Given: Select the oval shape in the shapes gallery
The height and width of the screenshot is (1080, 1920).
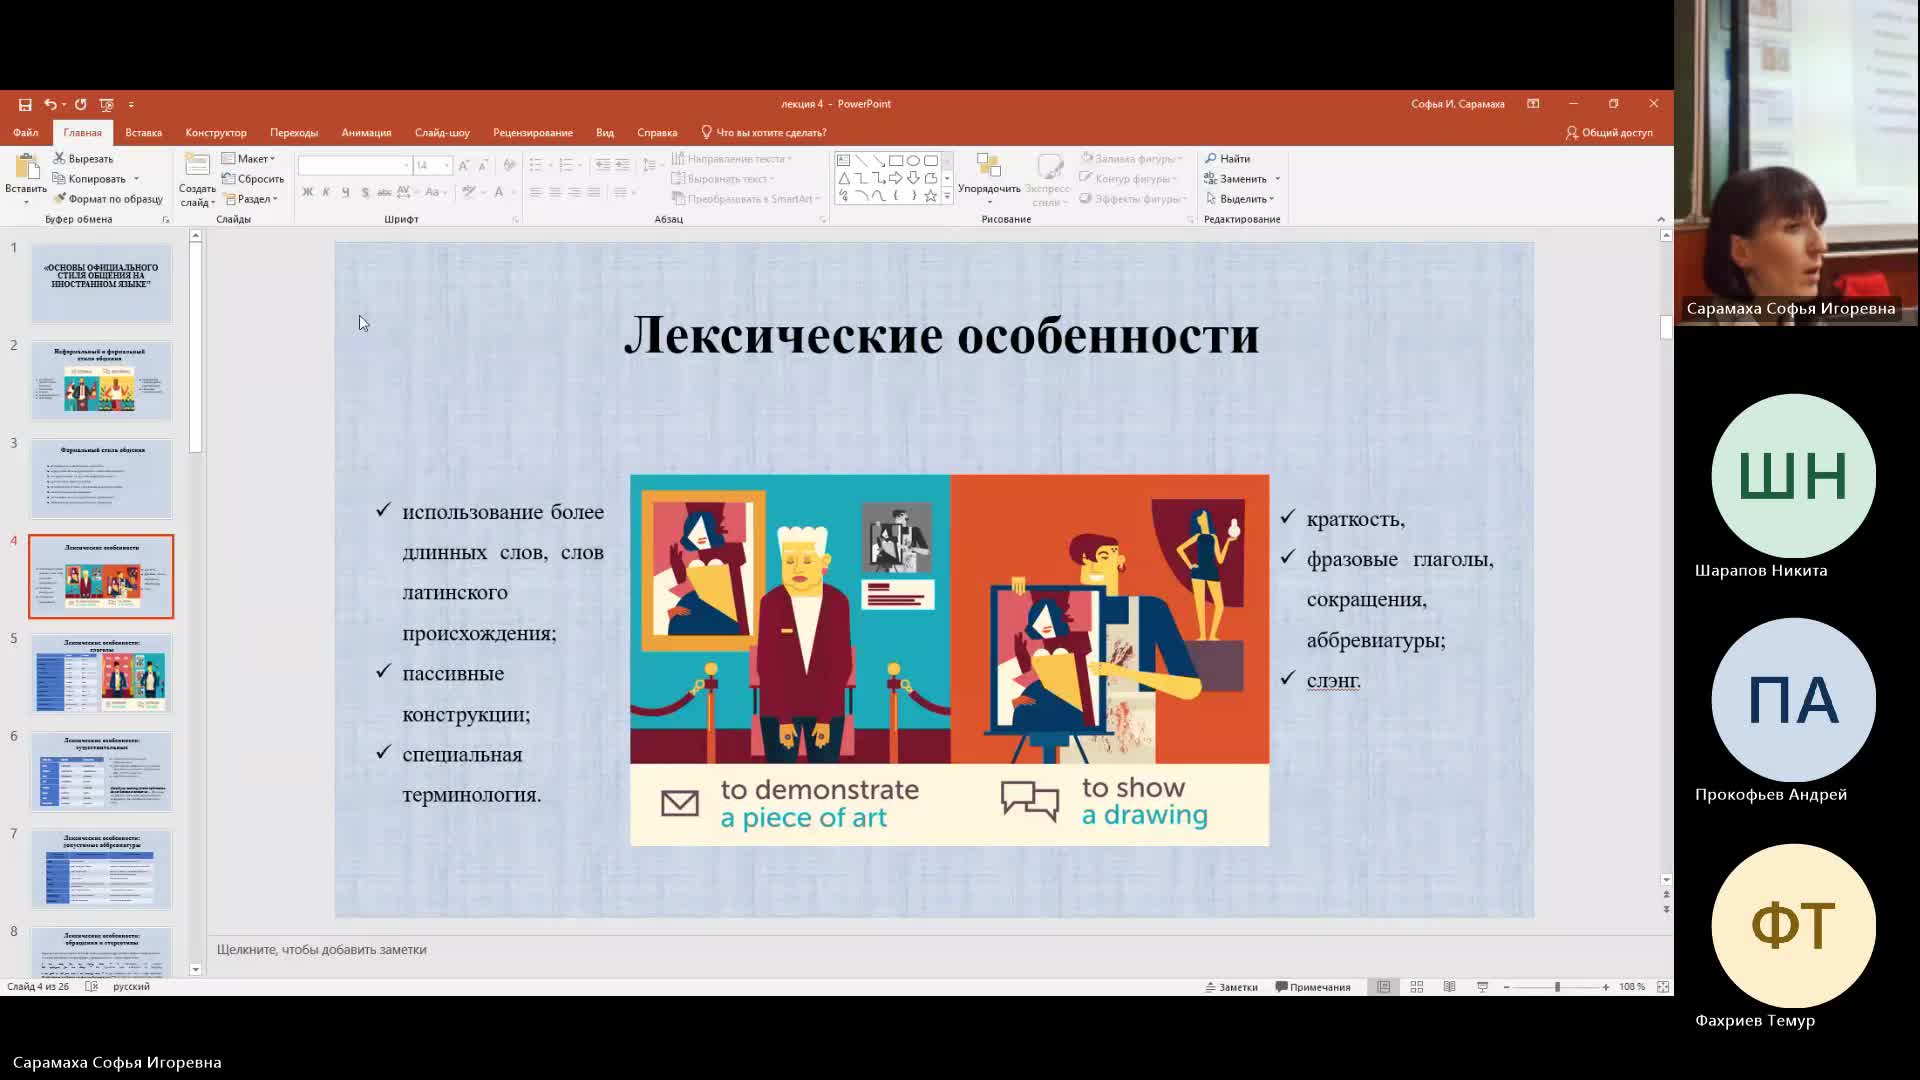Looking at the screenshot, I should [x=913, y=160].
